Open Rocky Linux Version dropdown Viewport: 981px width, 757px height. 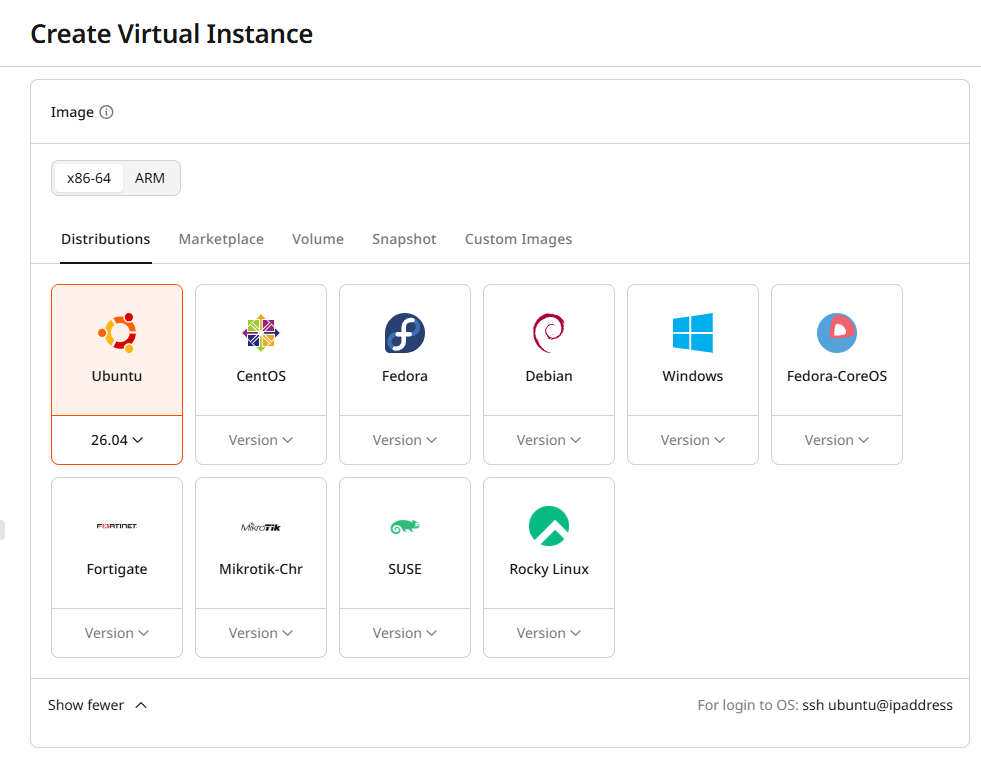coord(549,633)
